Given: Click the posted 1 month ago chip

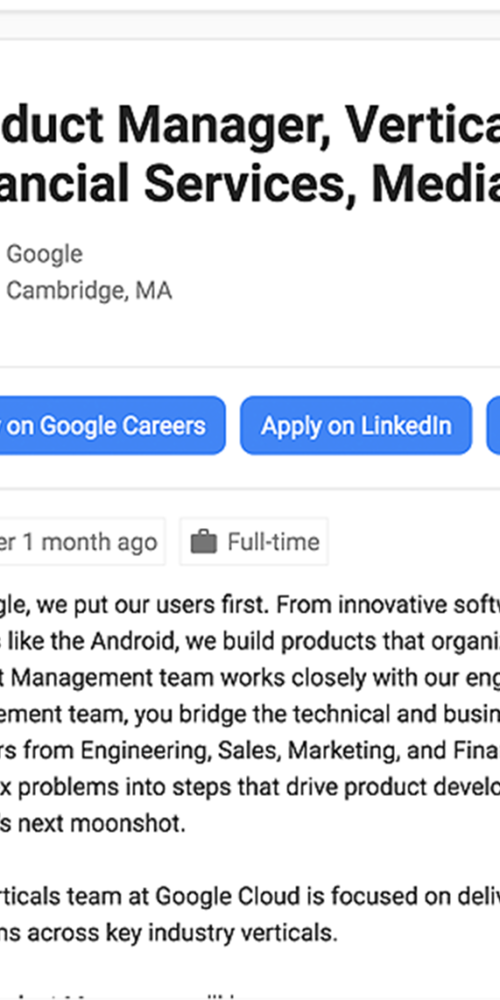Looking at the screenshot, I should (82, 541).
